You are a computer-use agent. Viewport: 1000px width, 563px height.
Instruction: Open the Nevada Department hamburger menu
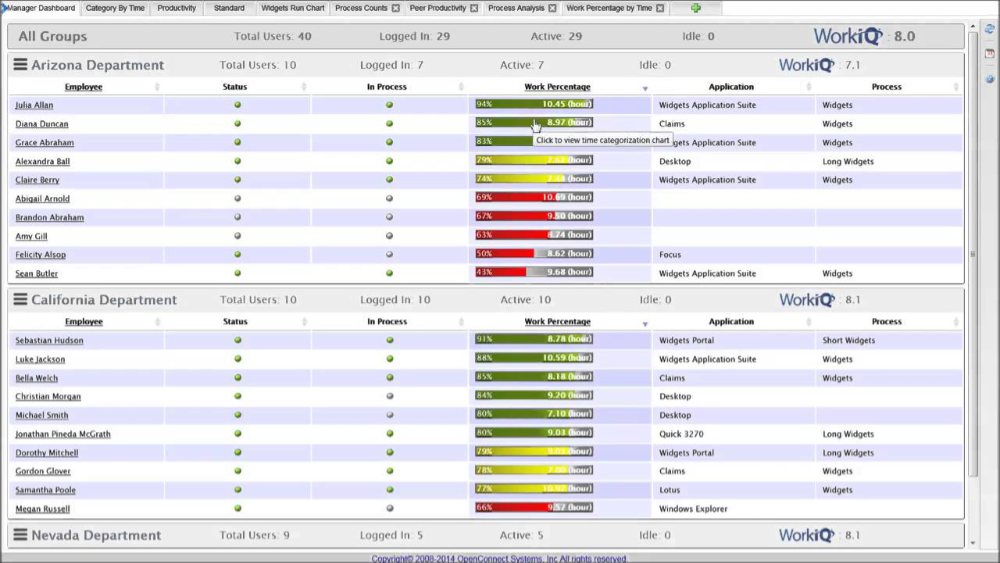coord(20,534)
